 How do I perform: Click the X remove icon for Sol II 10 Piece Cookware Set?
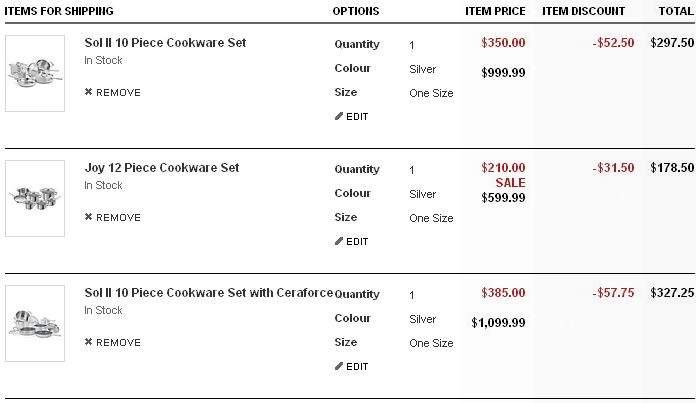(89, 93)
